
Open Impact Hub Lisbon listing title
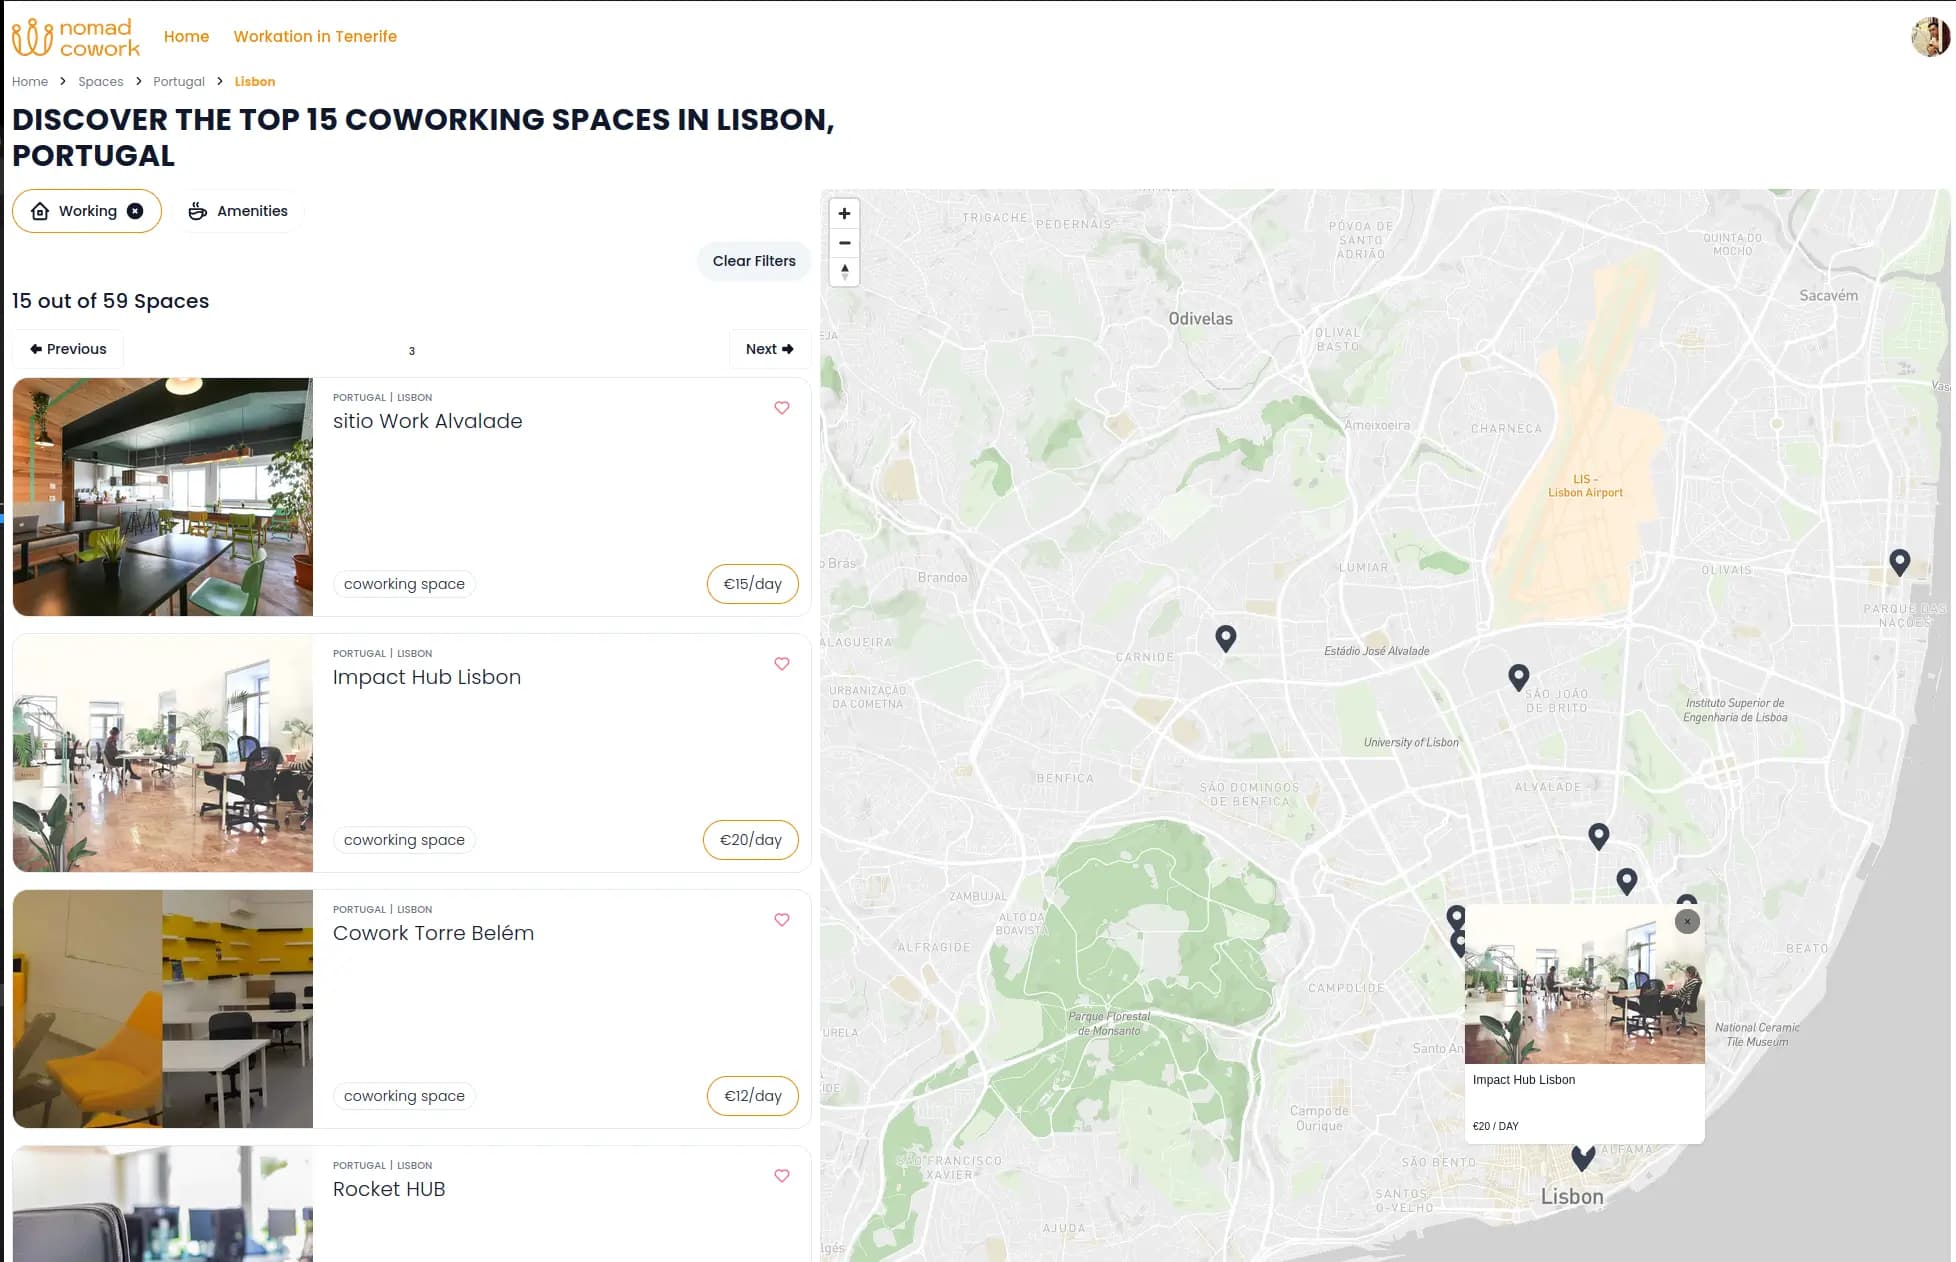pos(427,677)
